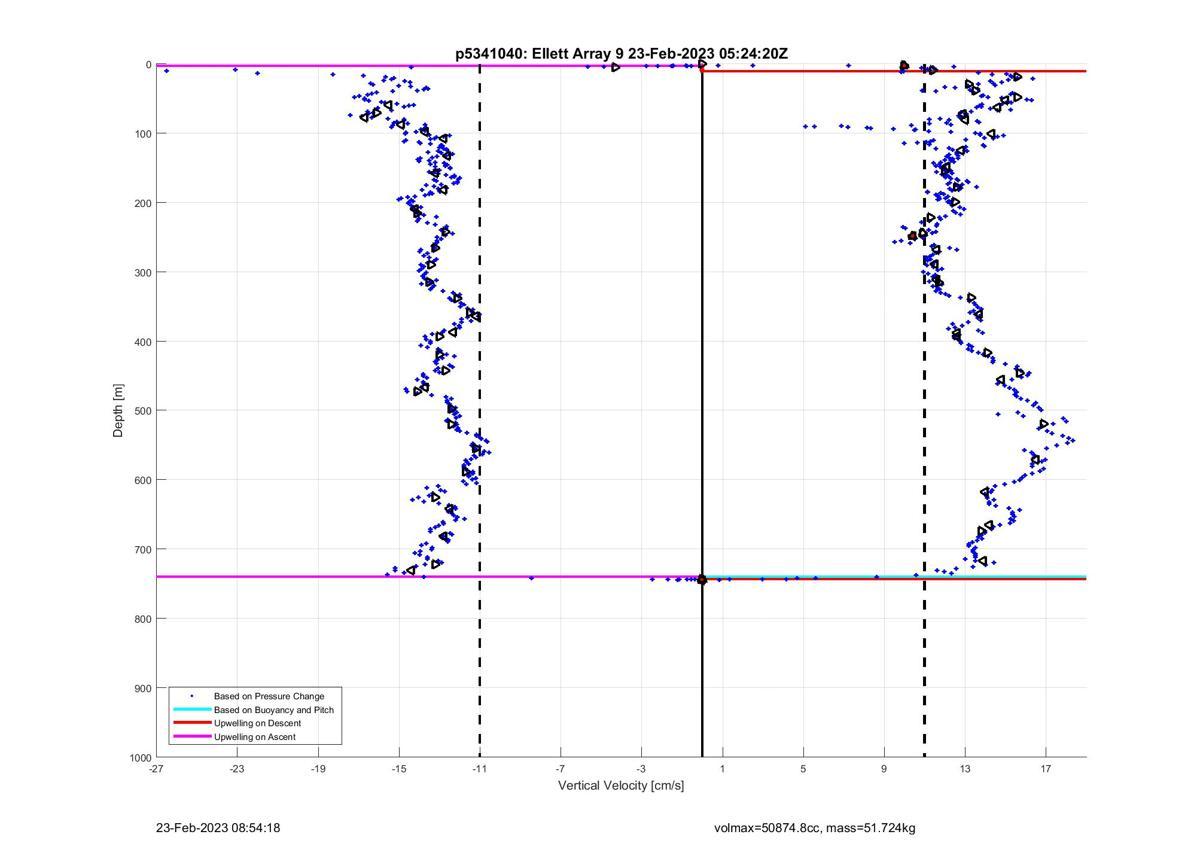Click y-axis tick label '300'
The height and width of the screenshot is (851, 1200).
point(142,273)
